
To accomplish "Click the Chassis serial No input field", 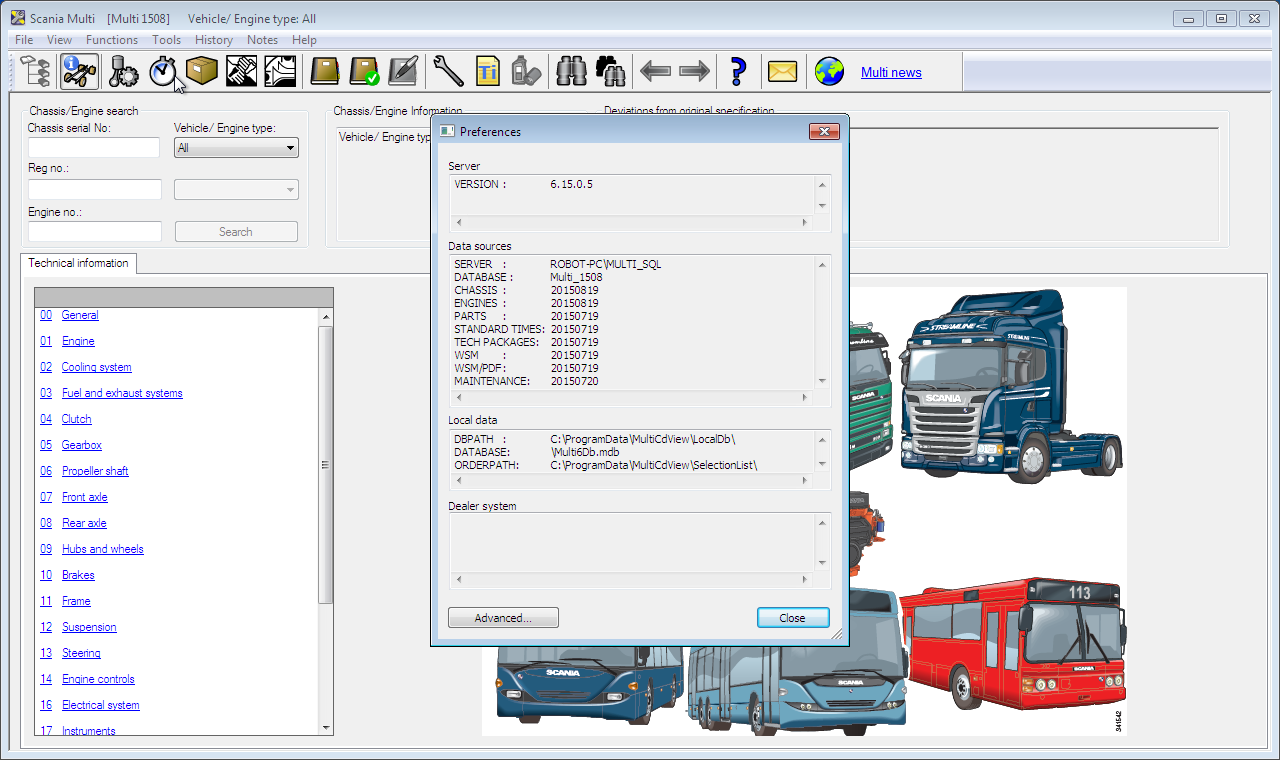I will pos(94,148).
